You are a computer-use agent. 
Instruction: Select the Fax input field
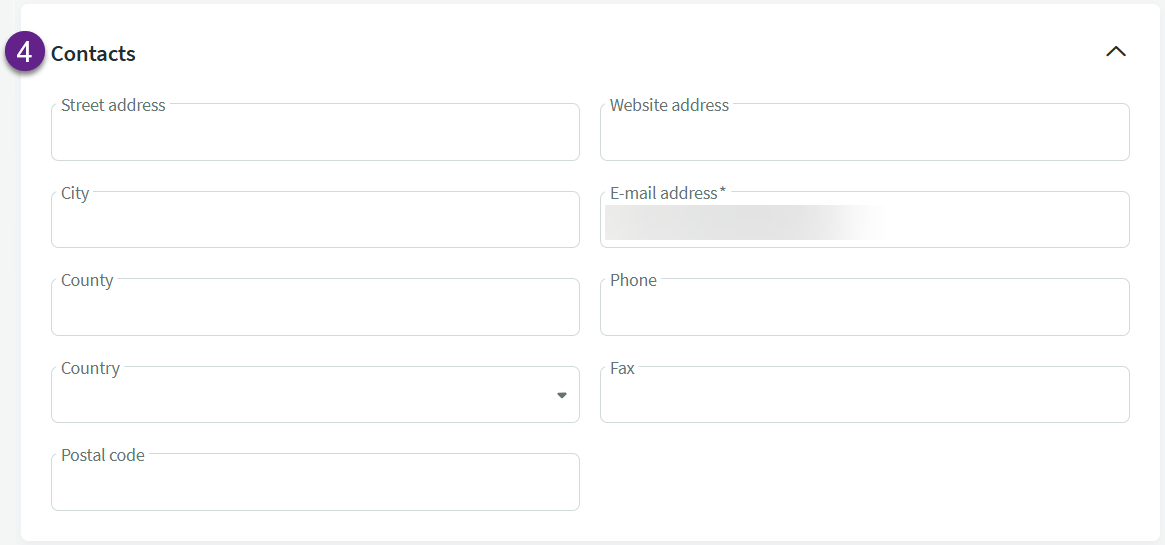click(x=864, y=398)
